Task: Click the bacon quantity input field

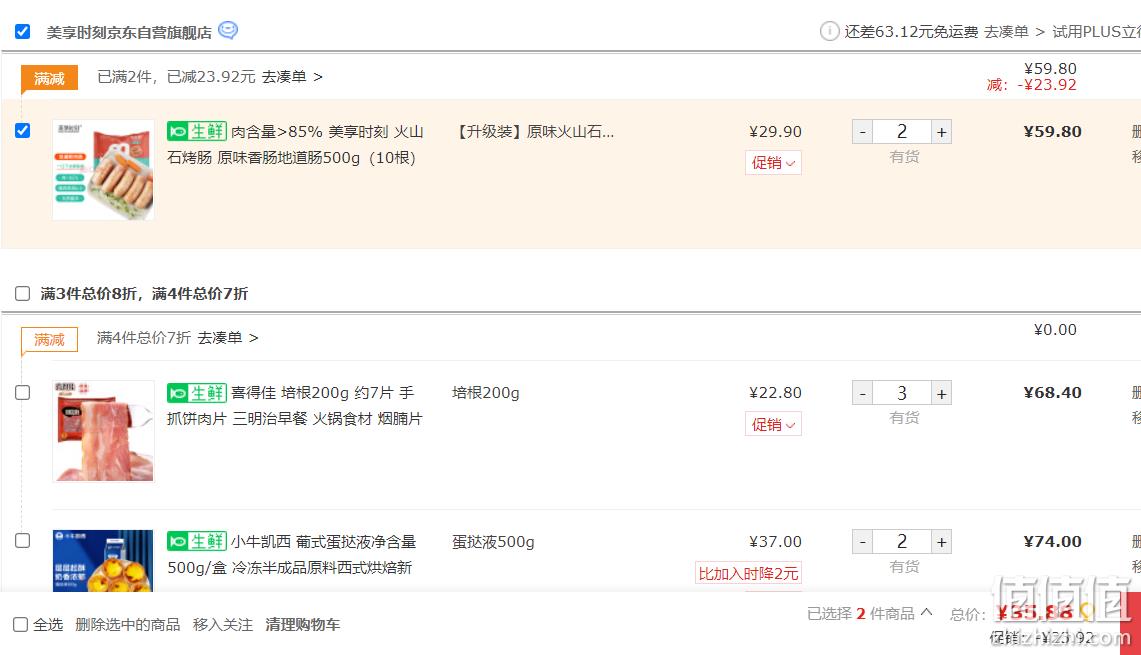Action: coord(902,393)
